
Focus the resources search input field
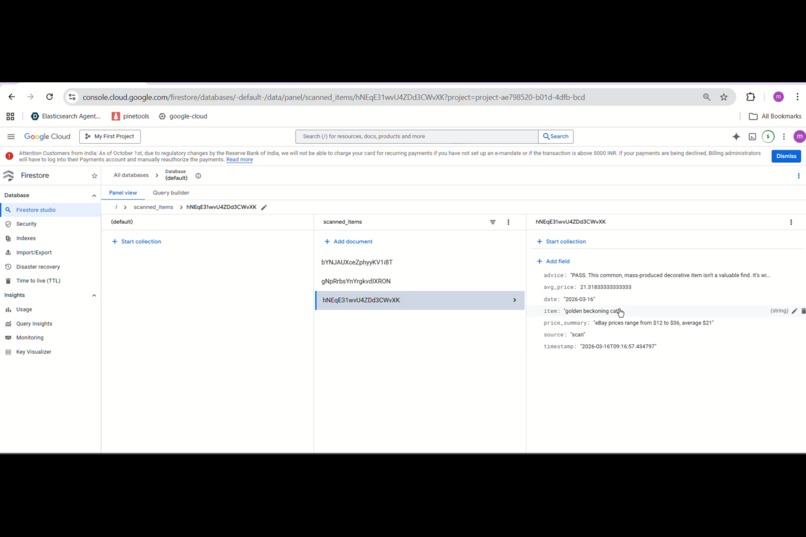point(417,136)
